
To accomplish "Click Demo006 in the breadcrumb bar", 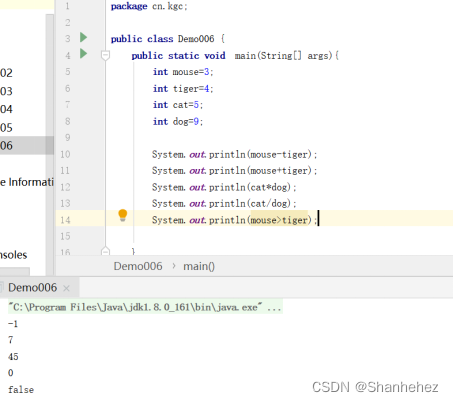I will click(138, 266).
